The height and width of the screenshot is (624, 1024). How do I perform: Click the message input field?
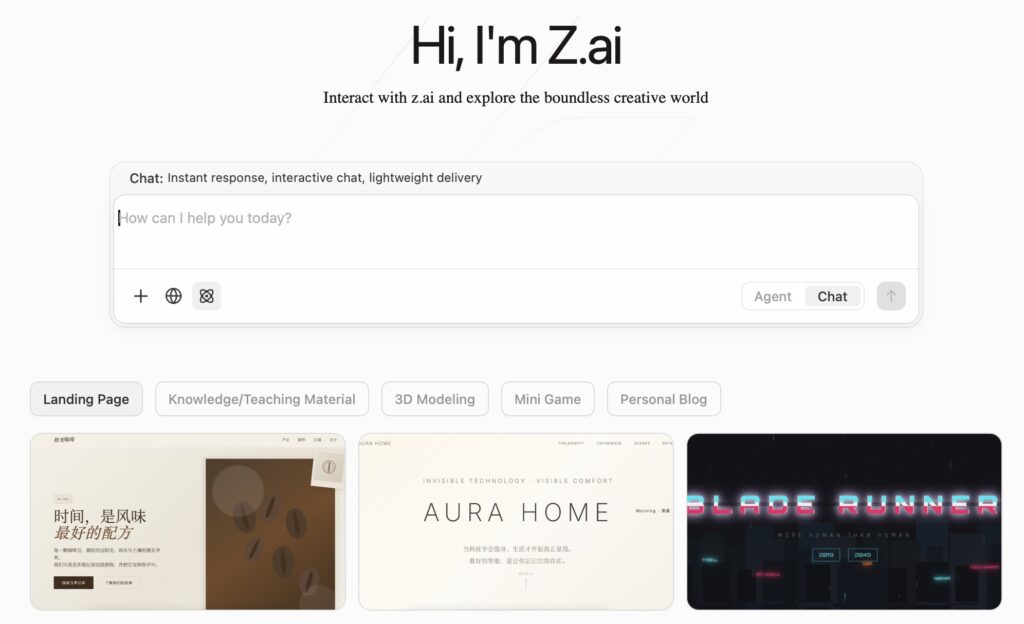[x=516, y=232]
